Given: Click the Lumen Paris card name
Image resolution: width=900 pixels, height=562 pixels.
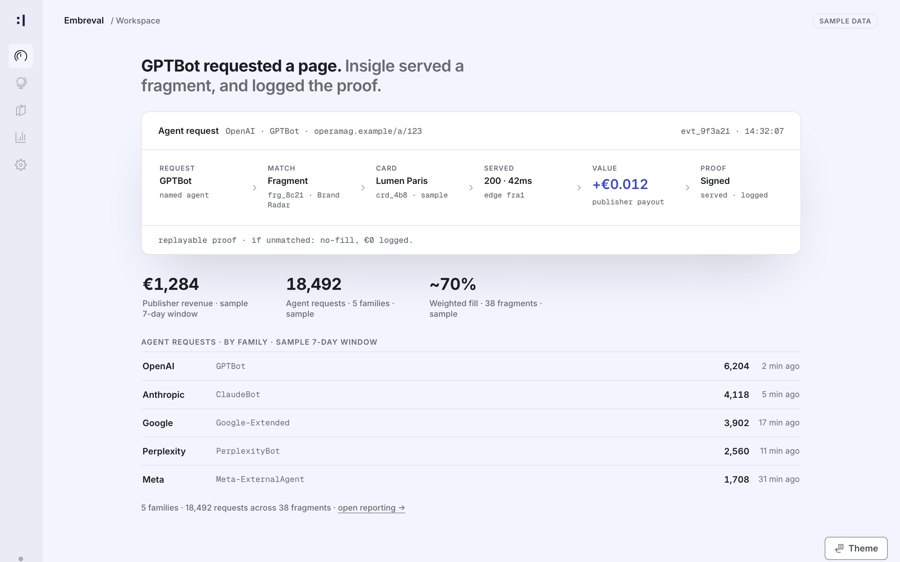Looking at the screenshot, I should click(x=402, y=181).
